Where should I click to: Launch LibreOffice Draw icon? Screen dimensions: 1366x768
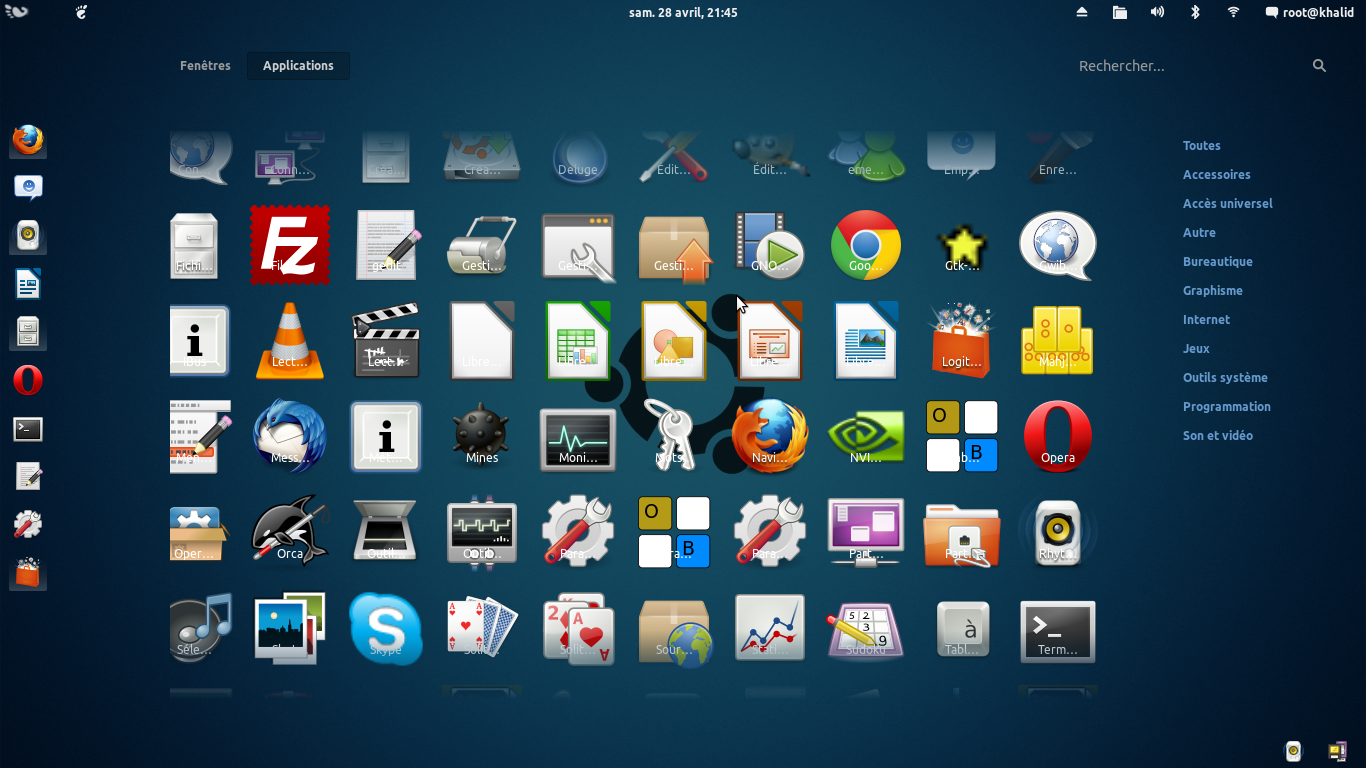(x=674, y=341)
